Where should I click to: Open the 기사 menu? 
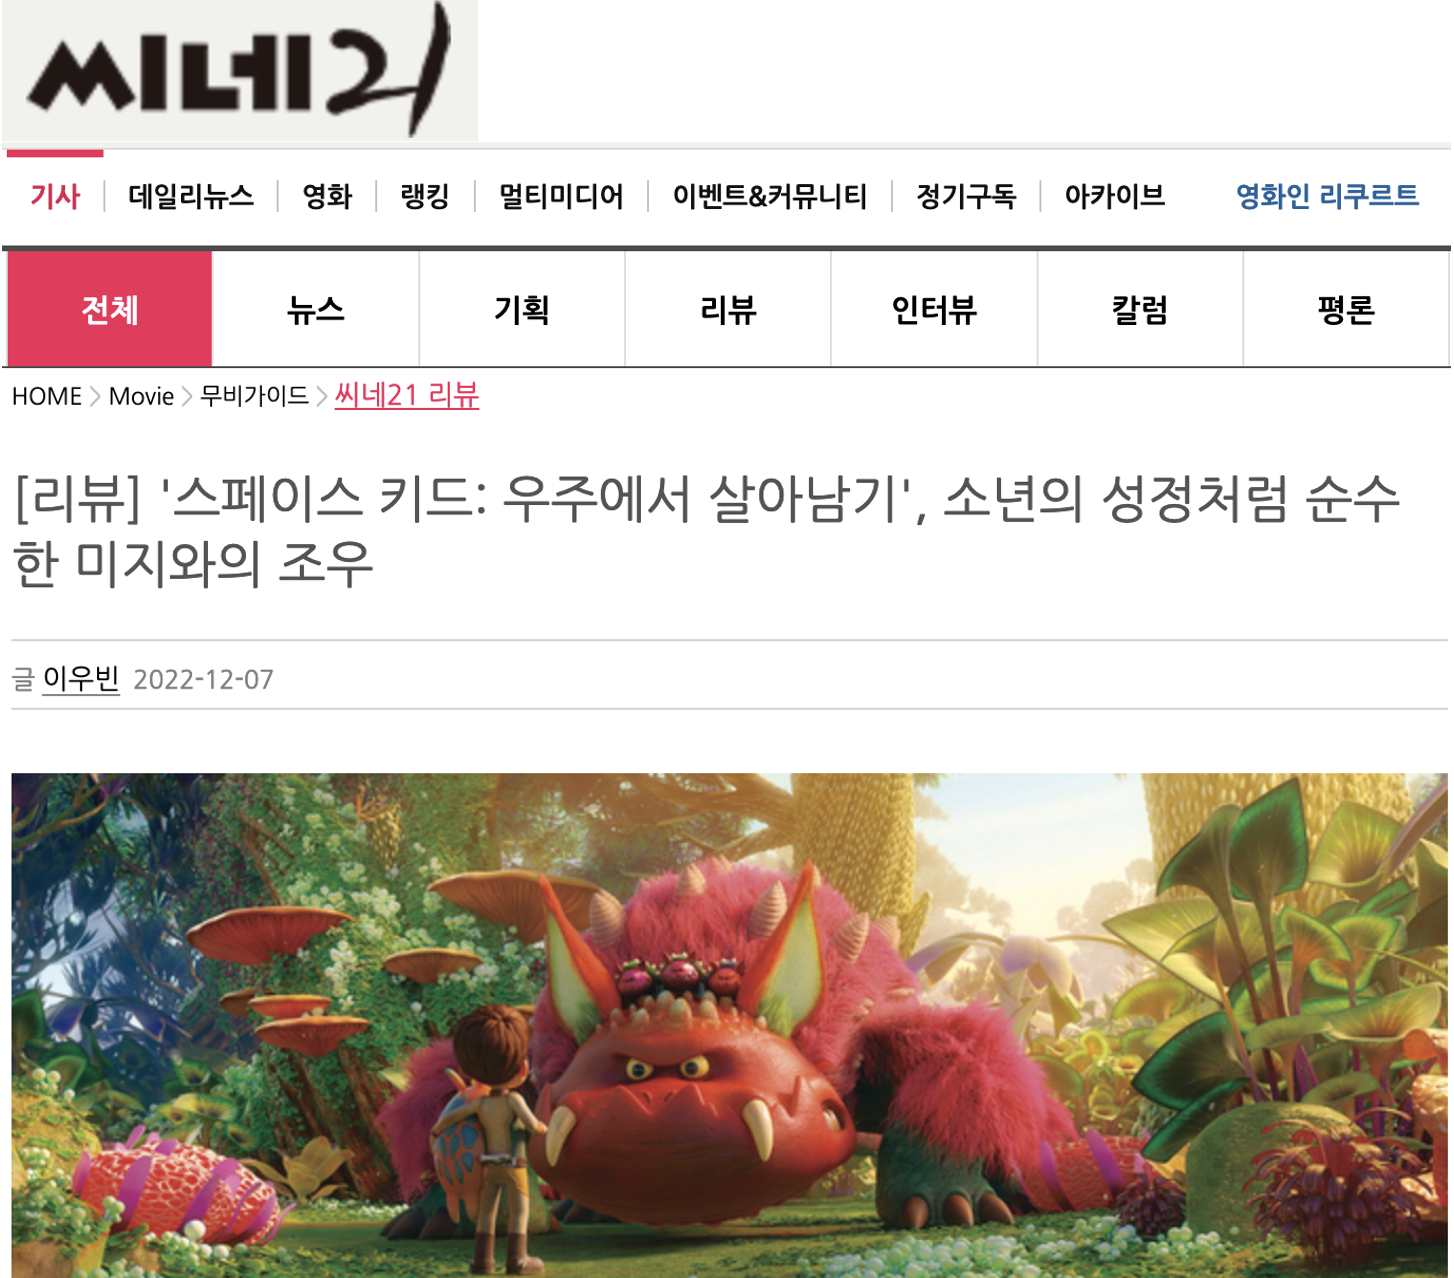(55, 196)
